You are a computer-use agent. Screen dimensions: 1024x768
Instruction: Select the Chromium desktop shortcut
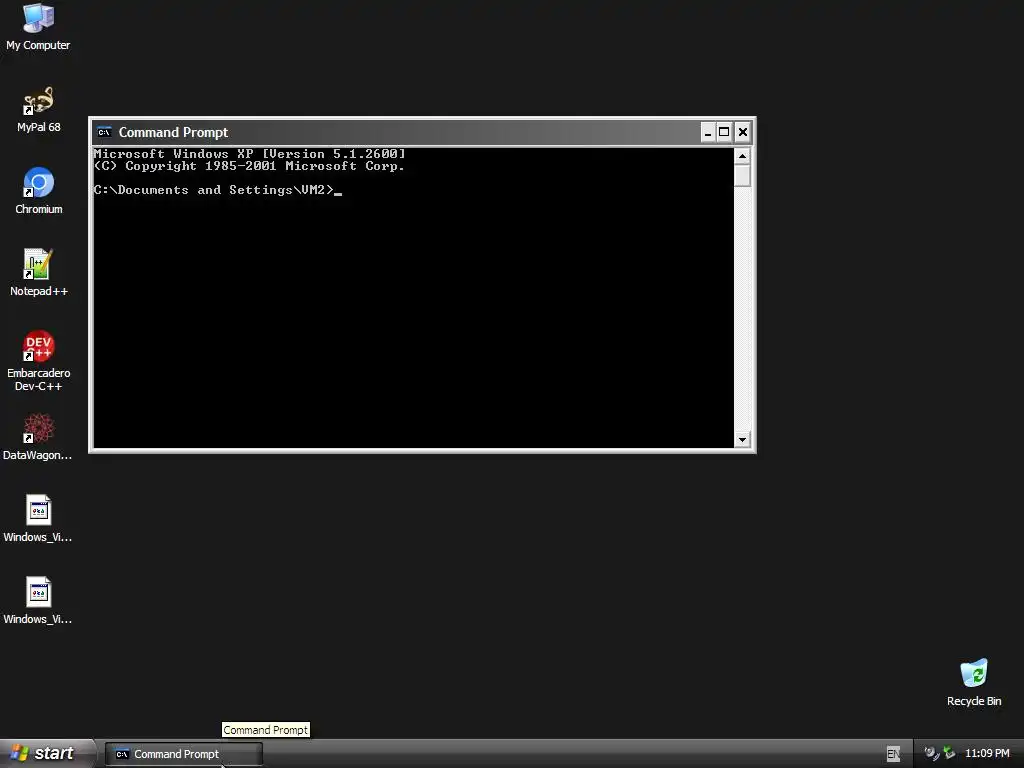(x=38, y=191)
